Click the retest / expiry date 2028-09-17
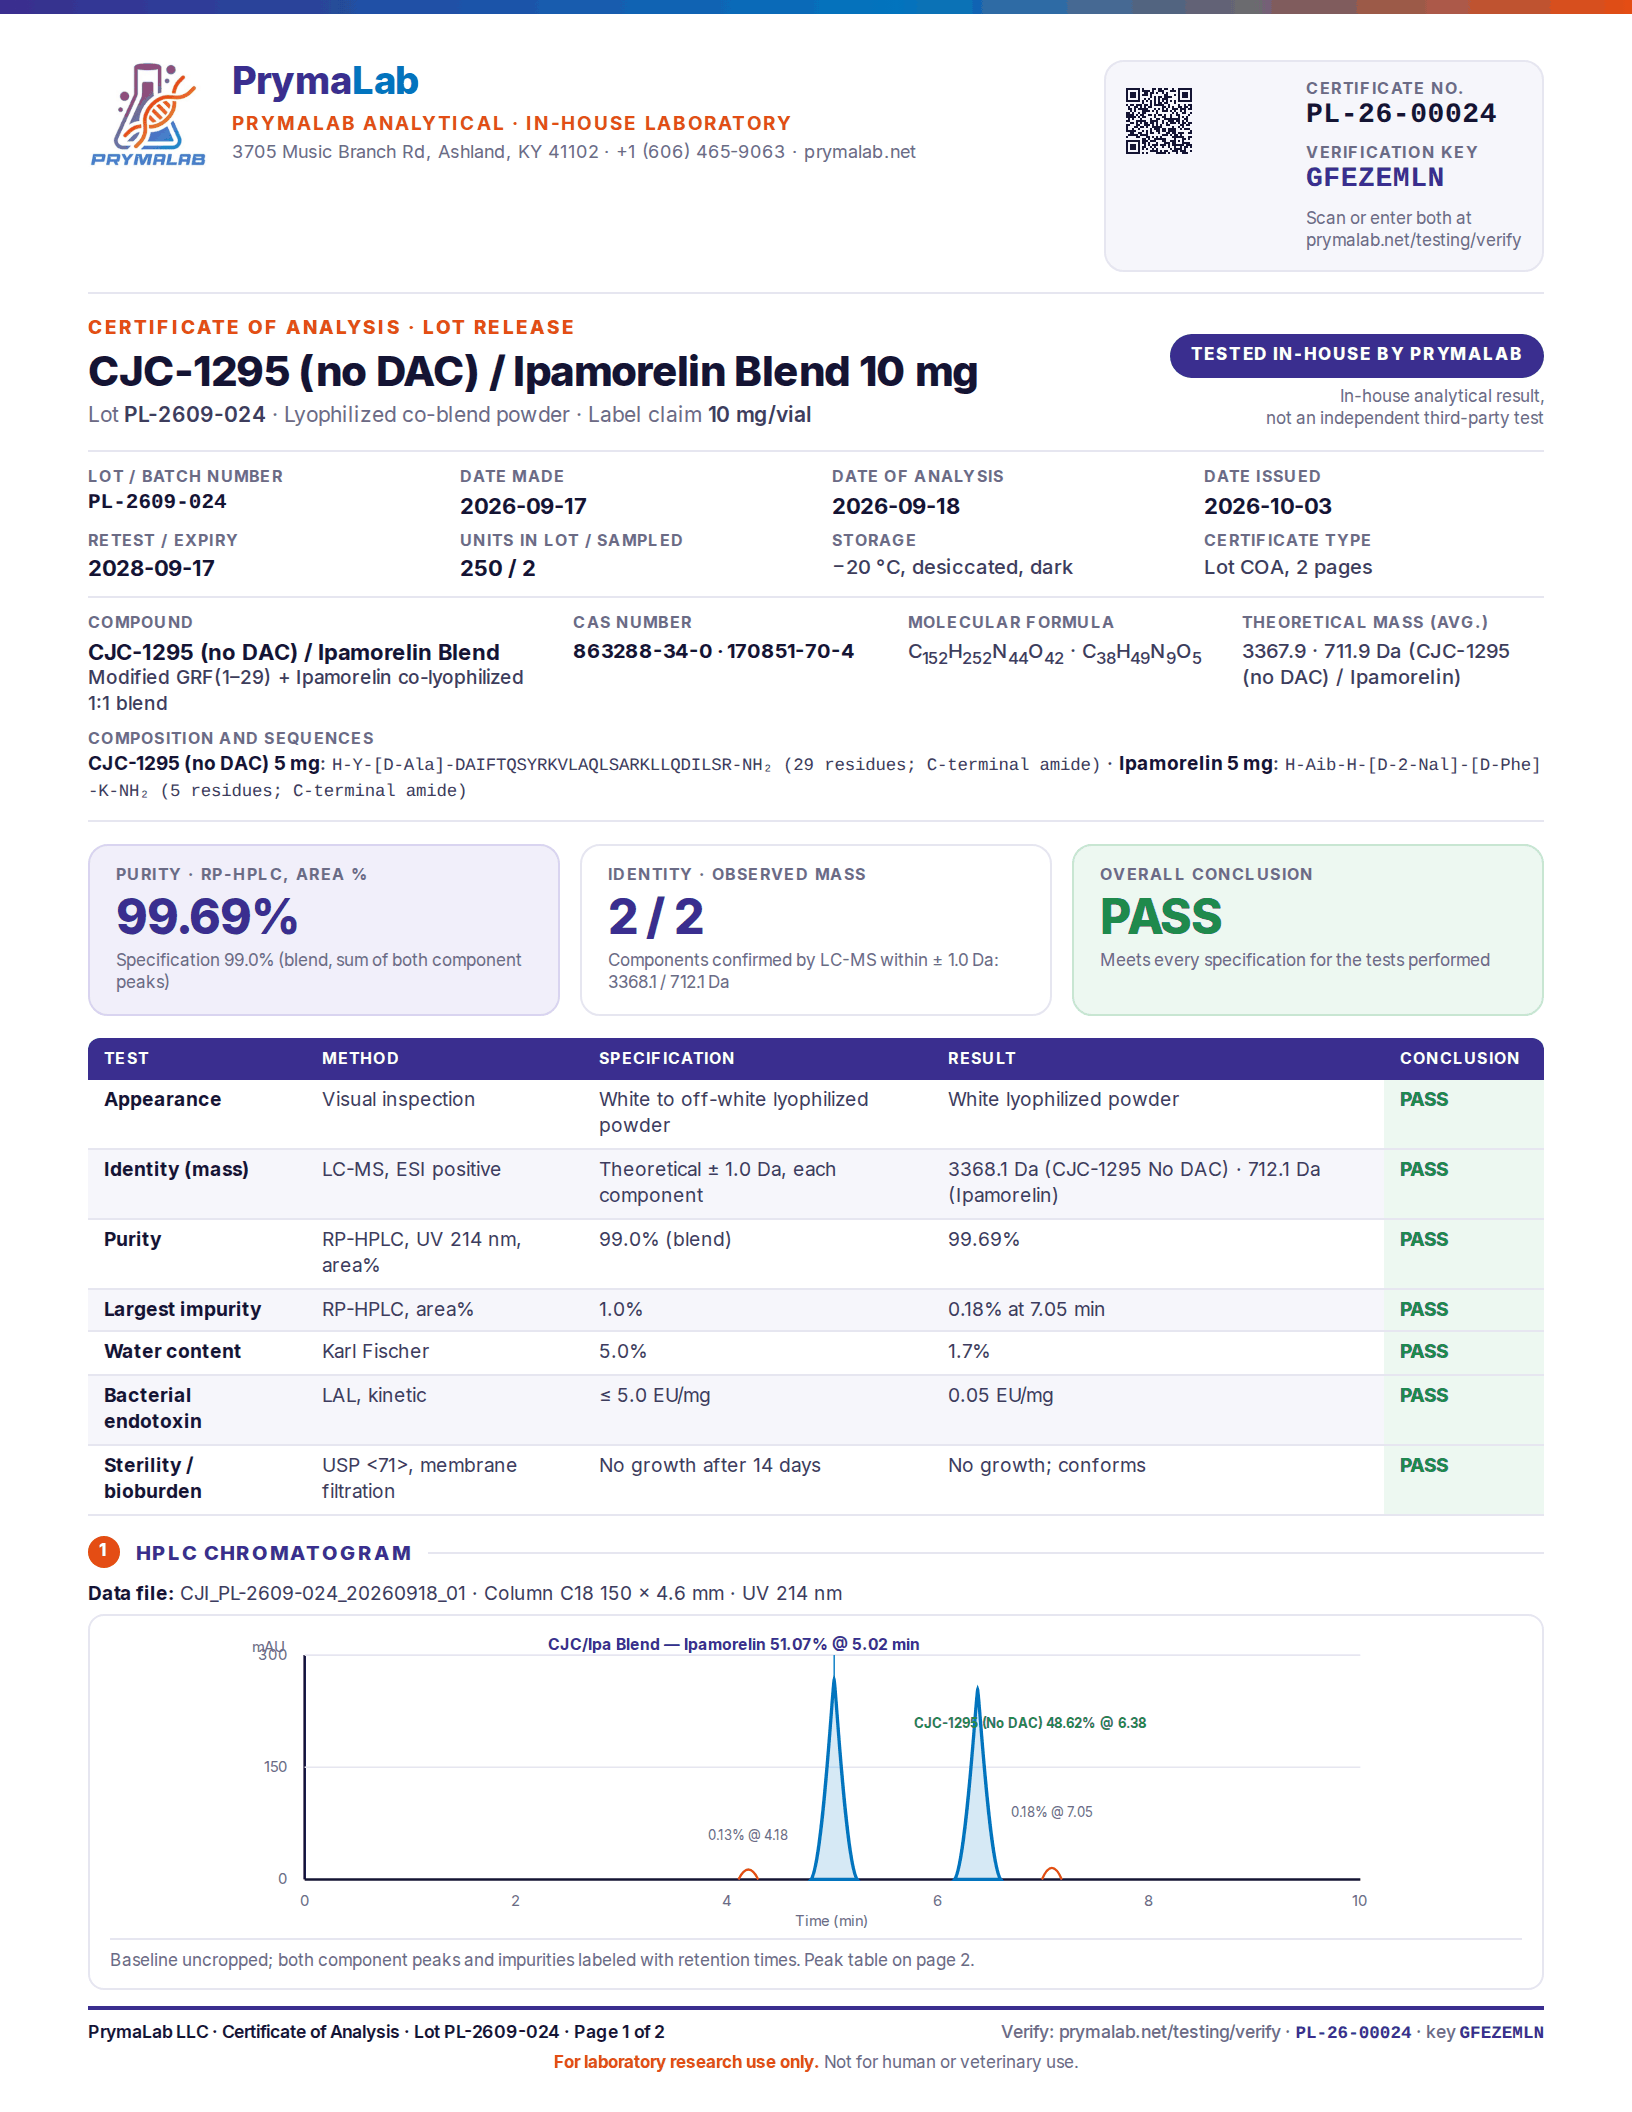The width and height of the screenshot is (1632, 2112). click(151, 568)
